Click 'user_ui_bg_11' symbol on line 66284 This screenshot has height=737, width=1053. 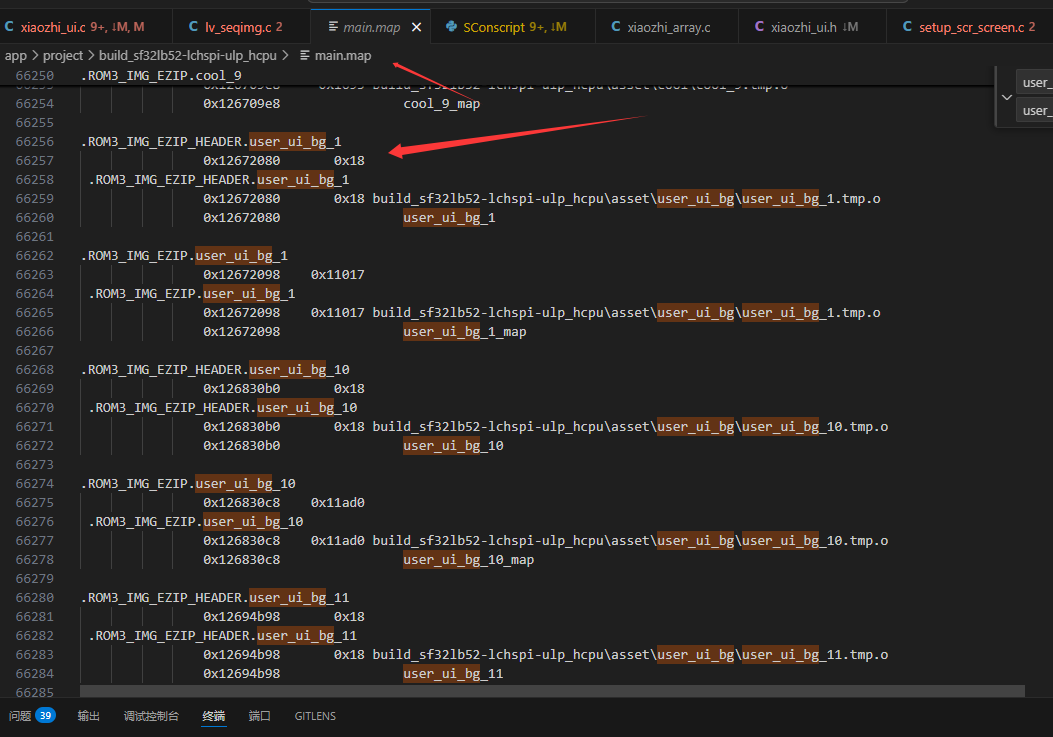pyautogui.click(x=453, y=673)
